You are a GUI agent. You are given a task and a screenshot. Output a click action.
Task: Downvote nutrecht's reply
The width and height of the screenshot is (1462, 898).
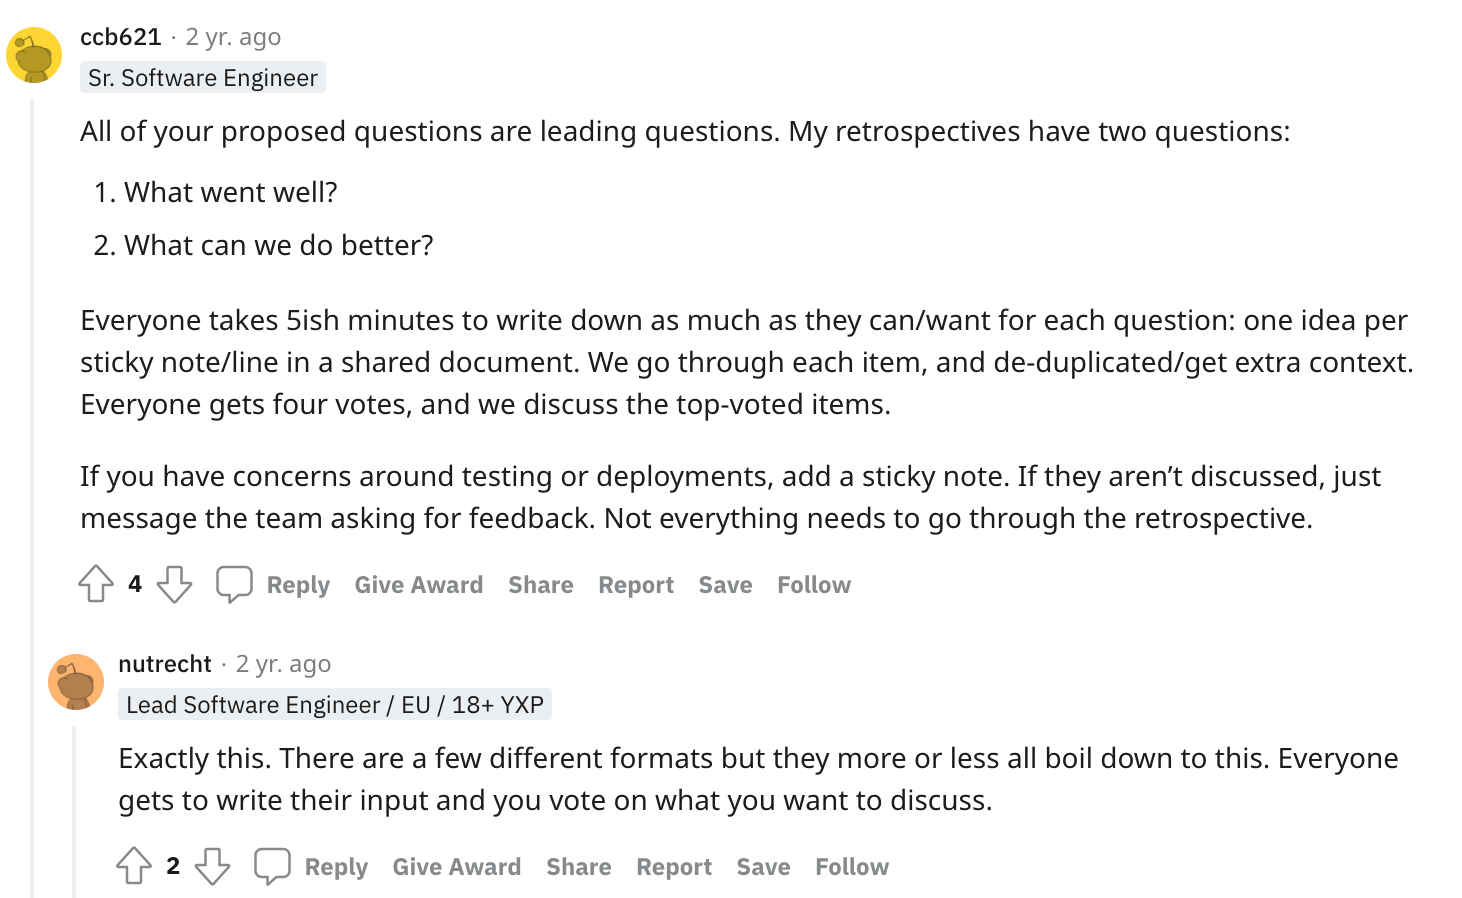212,866
